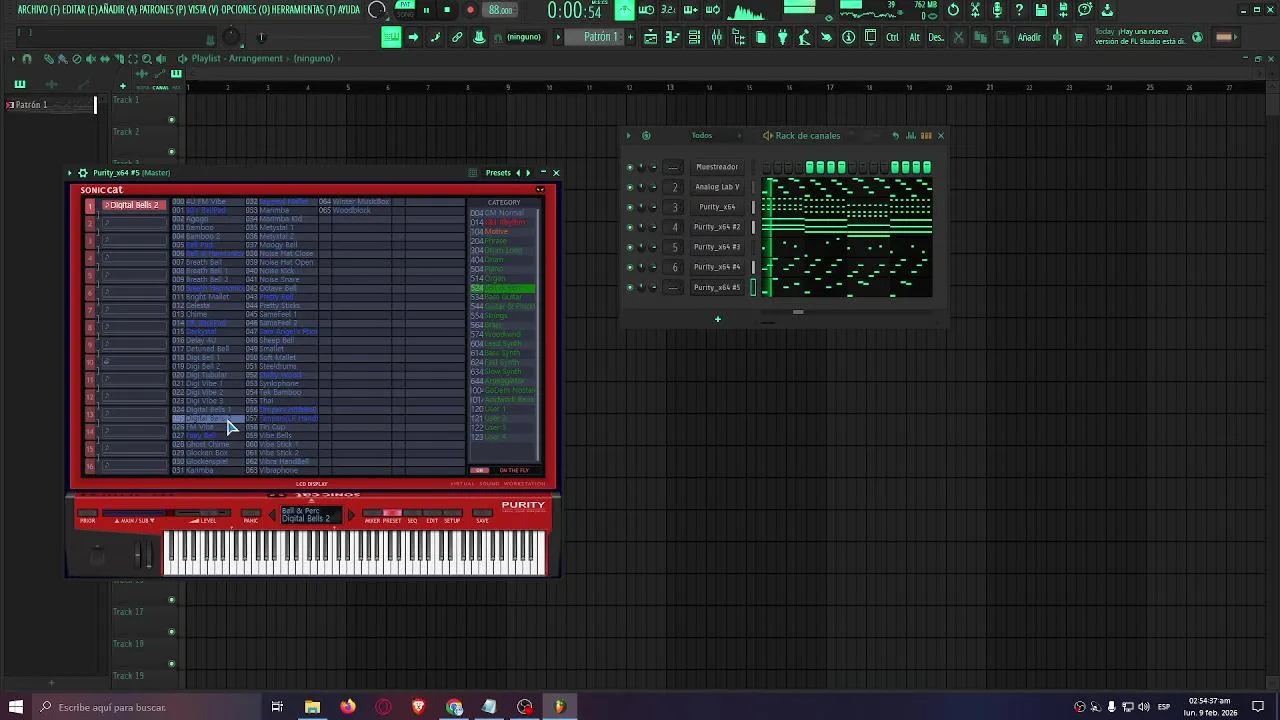Open File Explorer from the taskbar
Screen dimensions: 1280x720
tap(312, 707)
